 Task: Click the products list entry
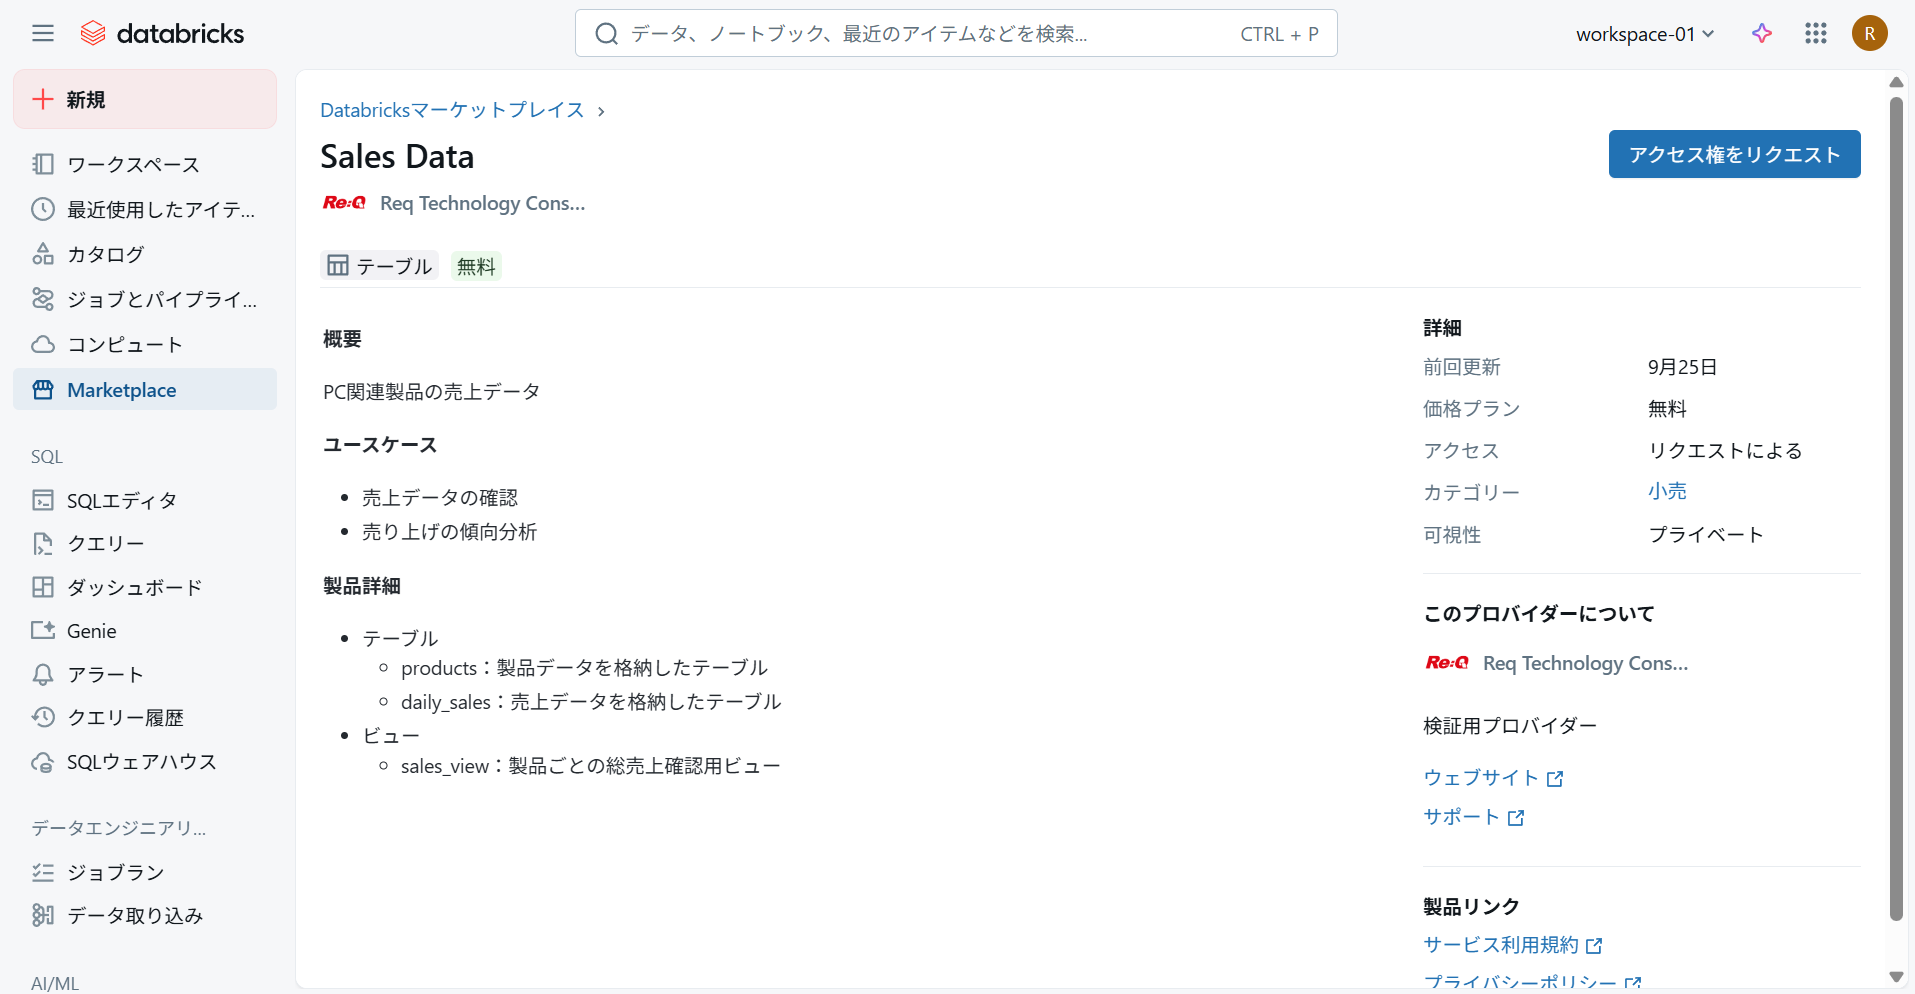pos(584,668)
